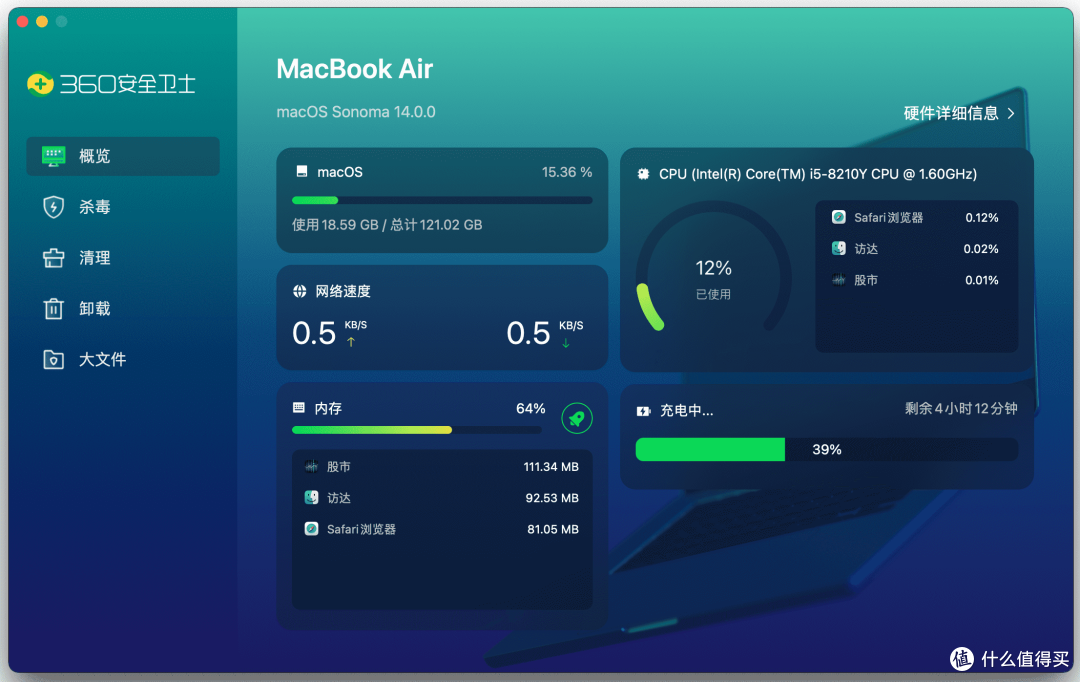
Task: Select the 访达 92.53 MB memory row
Action: [x=442, y=497]
